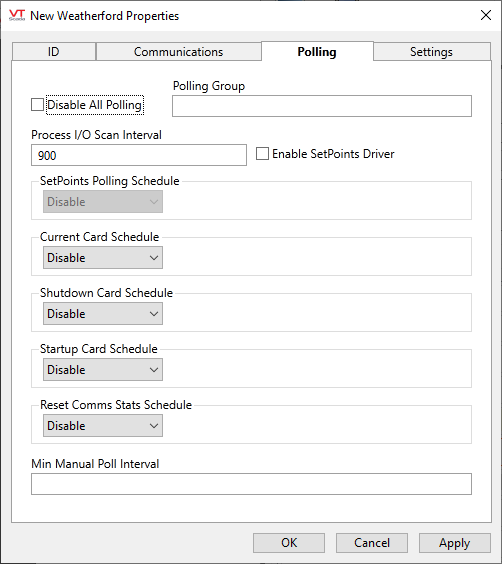Select the Polling tab

click(317, 51)
